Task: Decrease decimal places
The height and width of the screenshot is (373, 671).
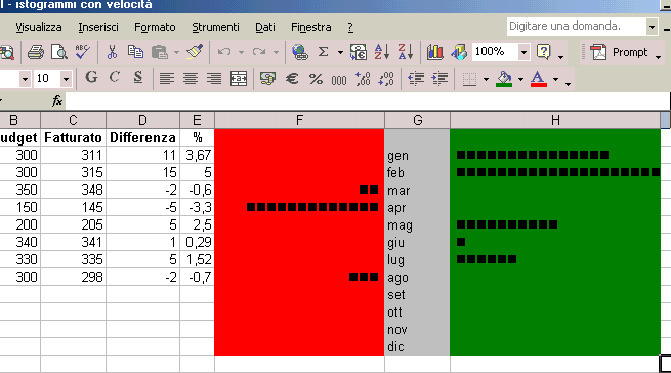Action: [386, 79]
